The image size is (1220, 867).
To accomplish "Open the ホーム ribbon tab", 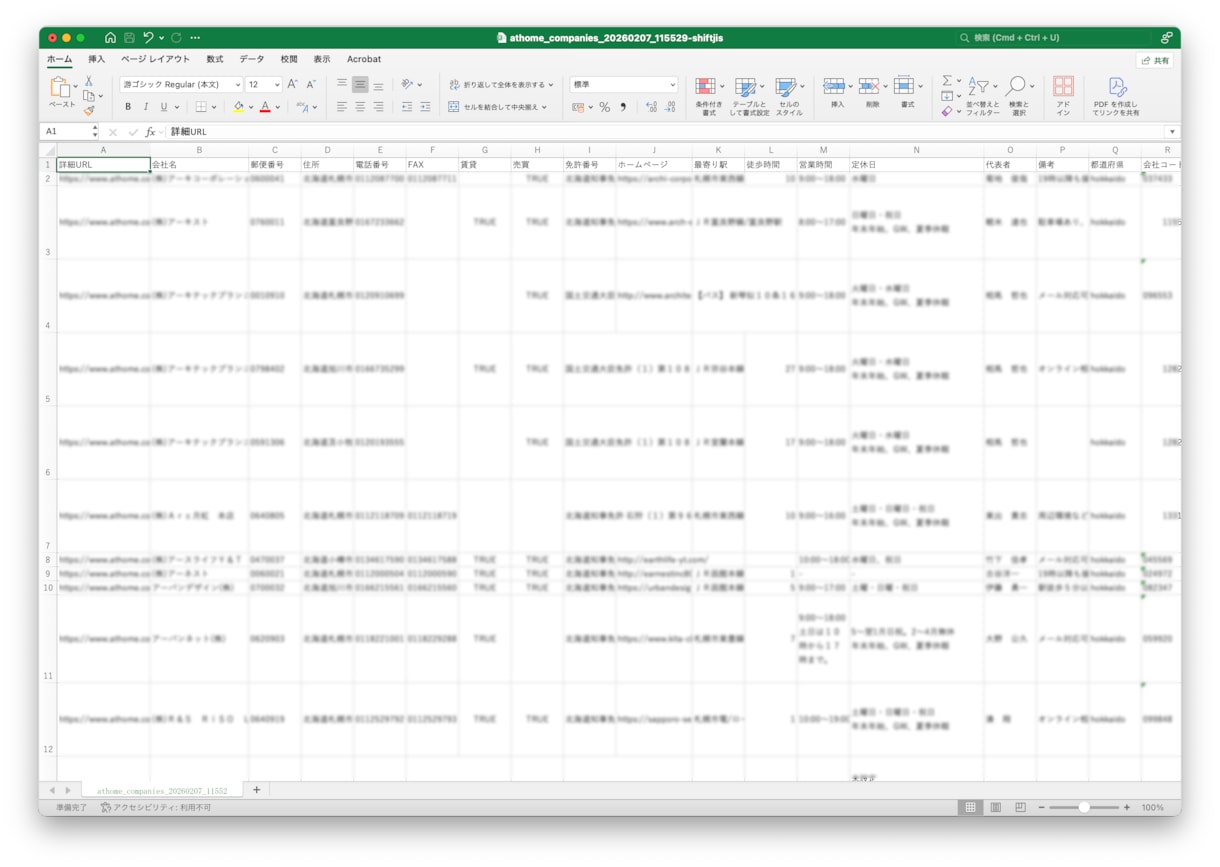I will tap(60, 60).
